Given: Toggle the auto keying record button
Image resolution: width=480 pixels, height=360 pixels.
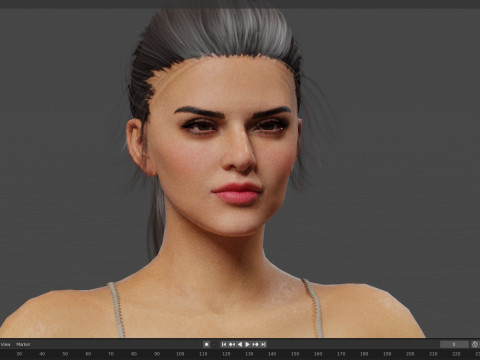Looking at the screenshot, I should click(206, 344).
